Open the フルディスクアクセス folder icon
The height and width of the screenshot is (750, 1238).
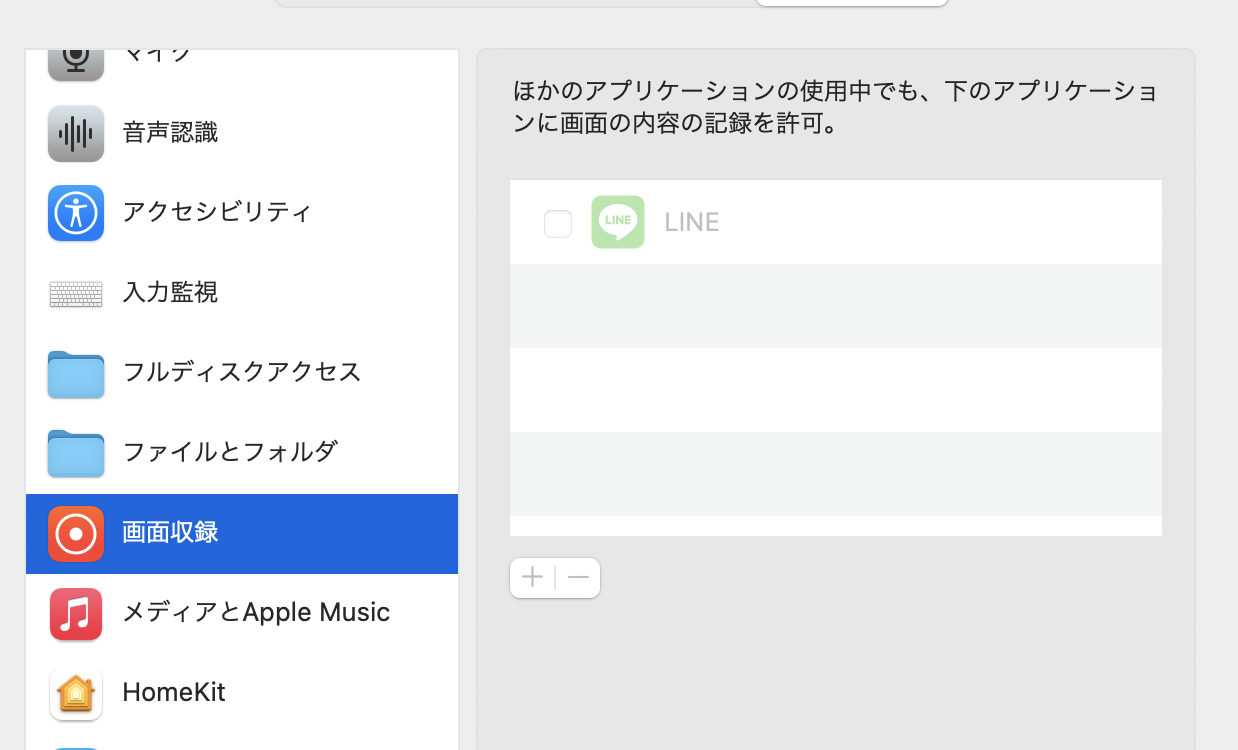point(76,373)
